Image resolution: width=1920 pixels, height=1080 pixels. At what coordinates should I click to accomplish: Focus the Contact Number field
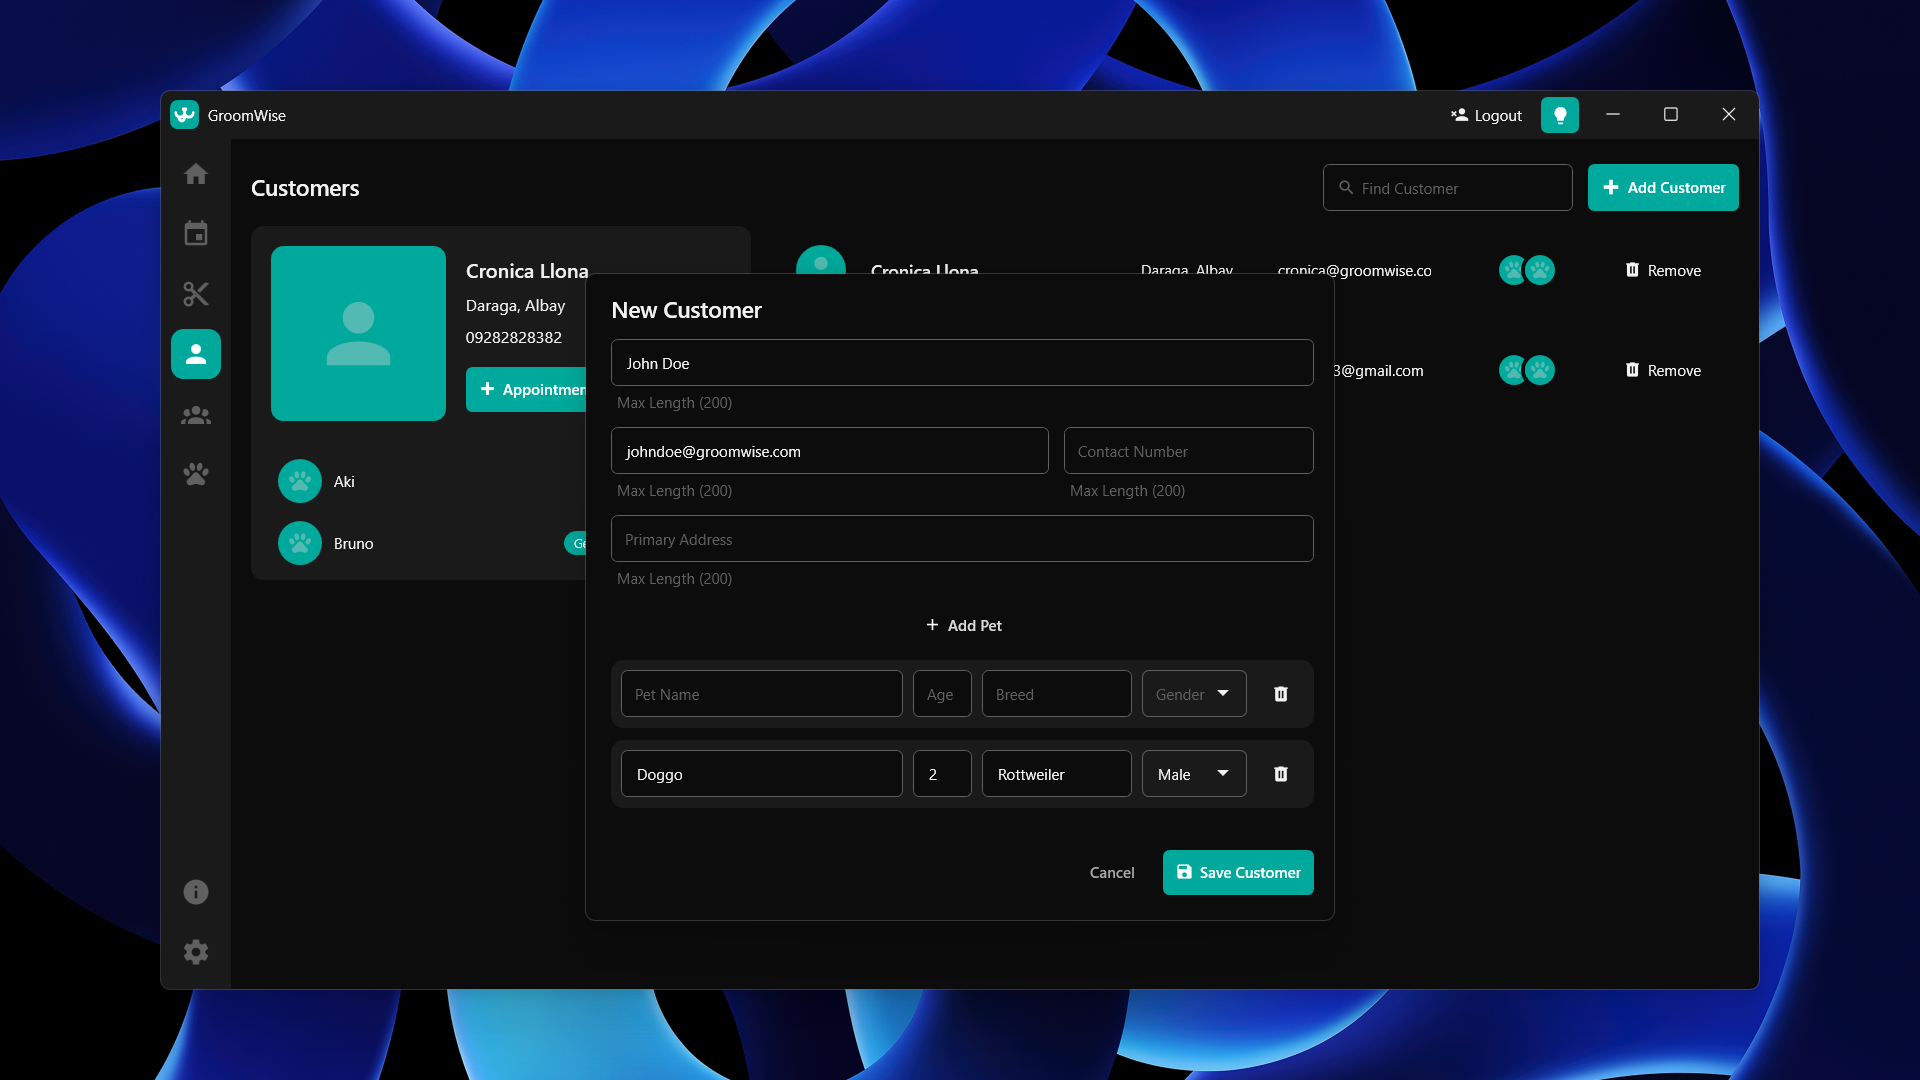[x=1188, y=451]
